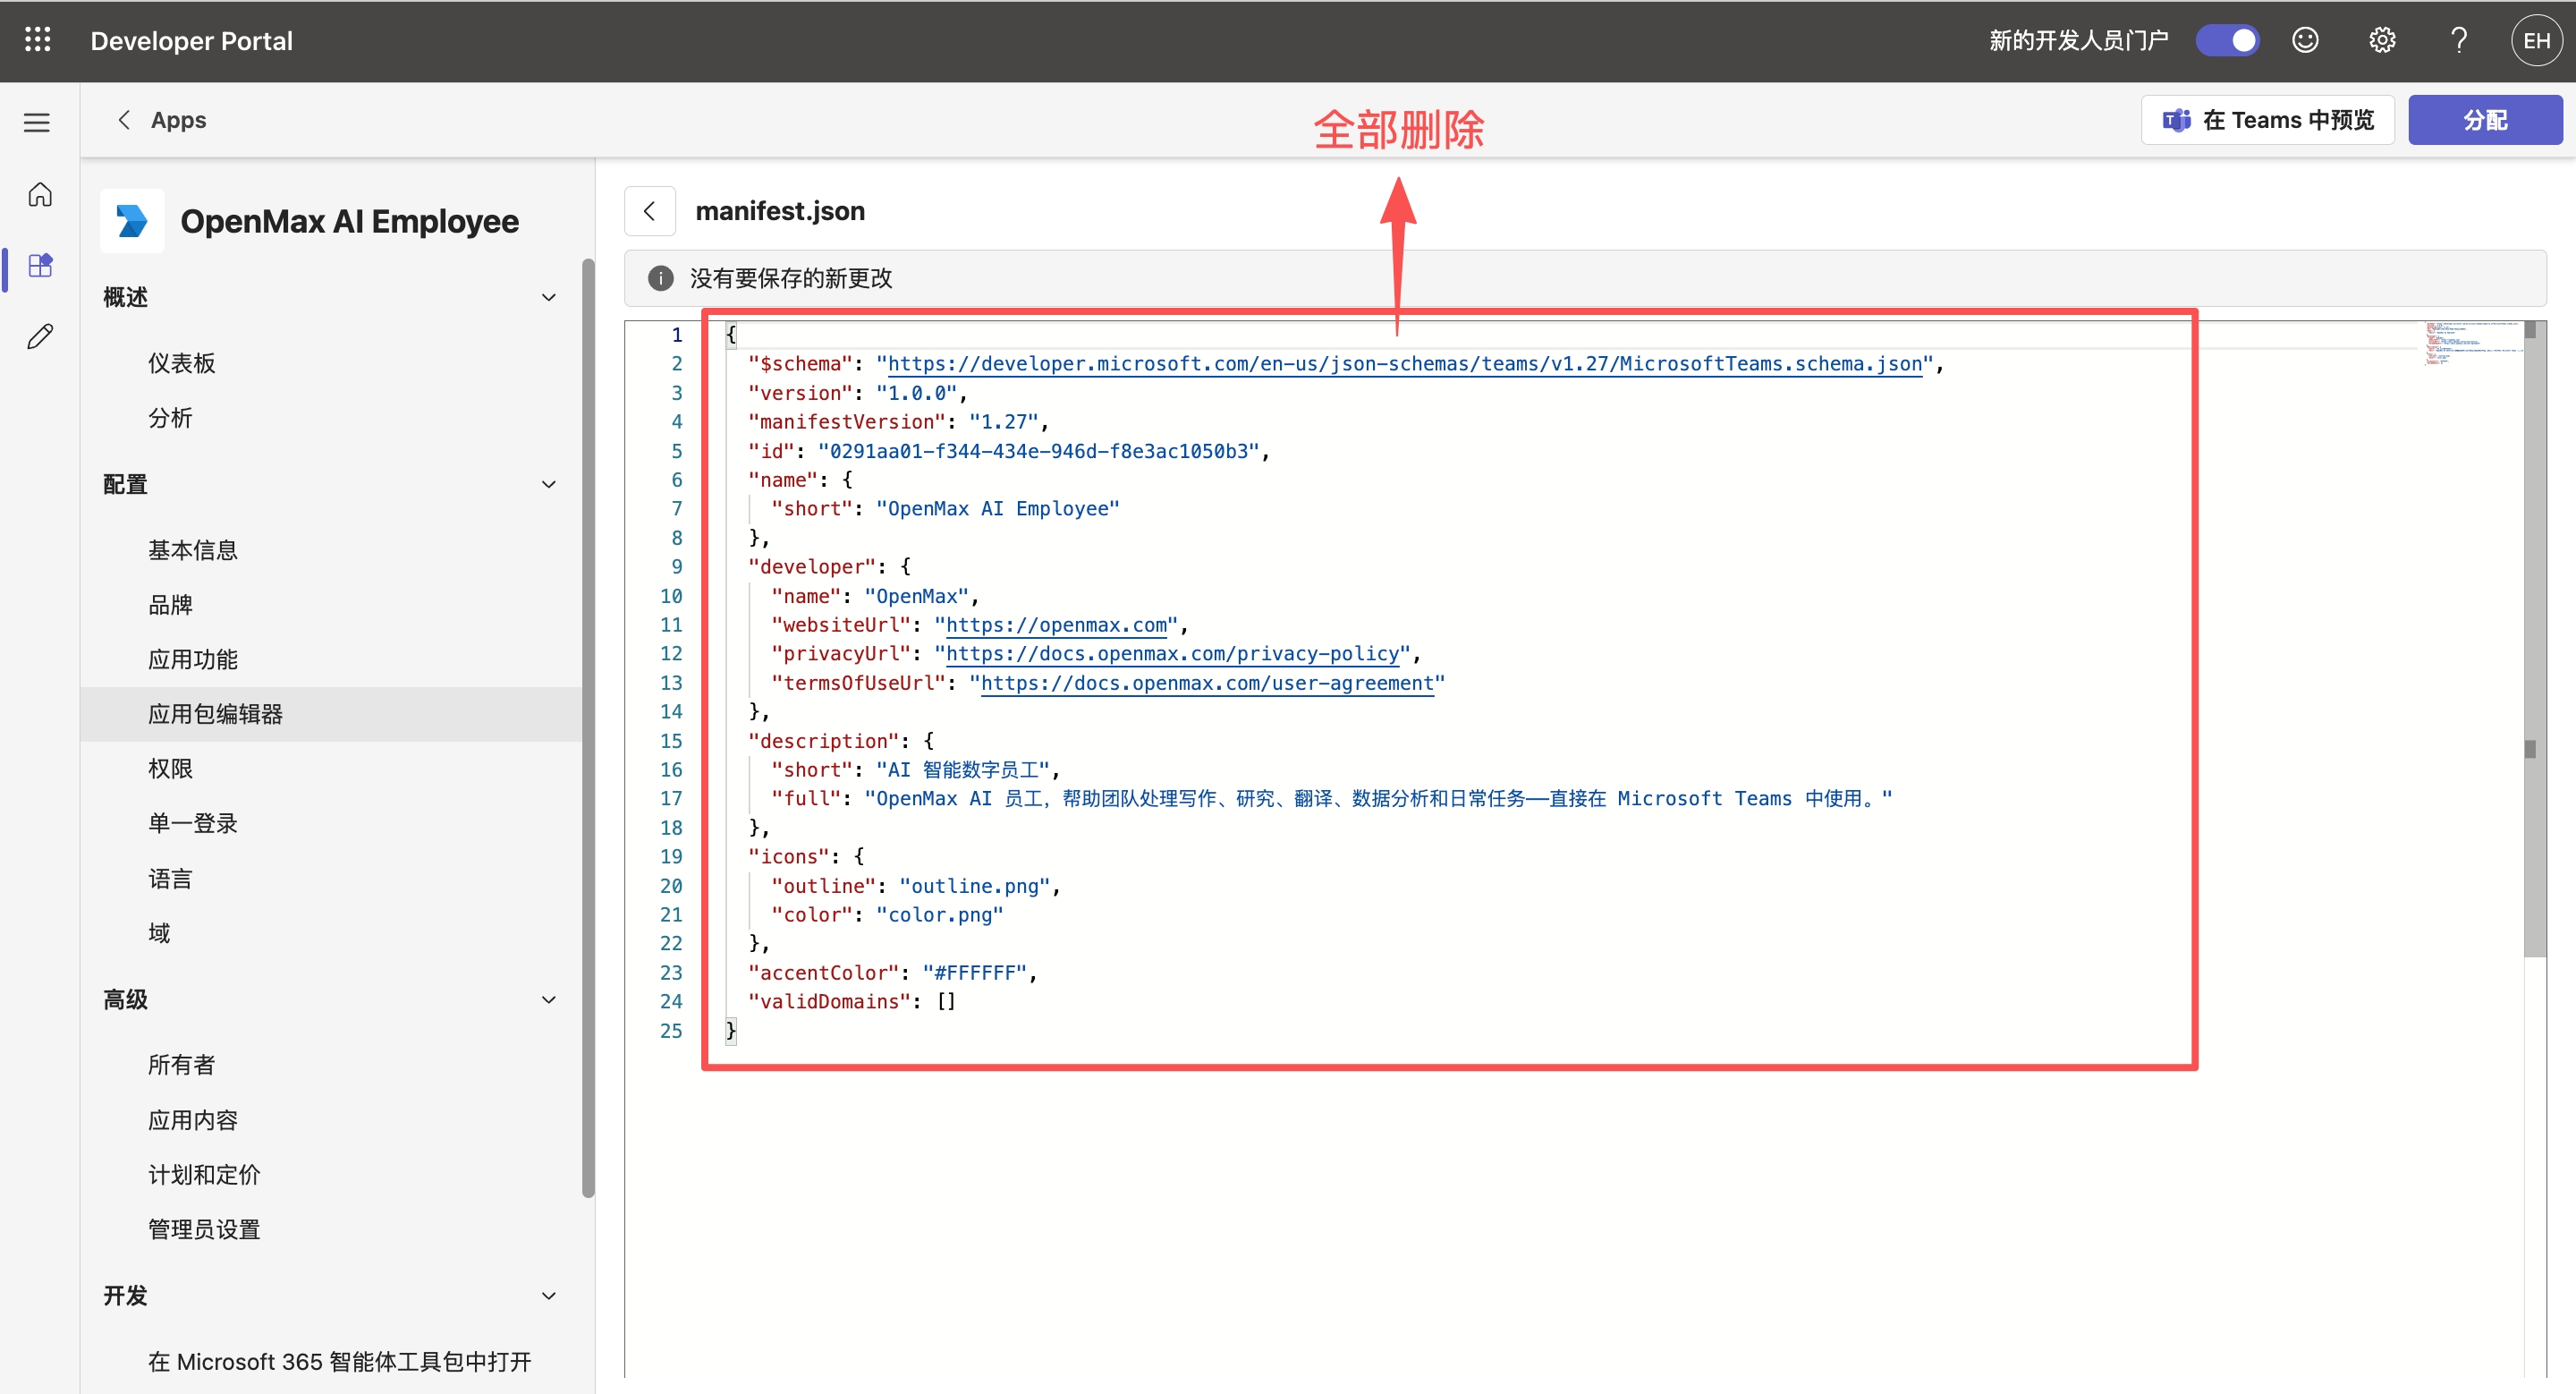The image size is (2576, 1394).
Task: Click the Teams logo in preview button
Action: click(x=2176, y=120)
